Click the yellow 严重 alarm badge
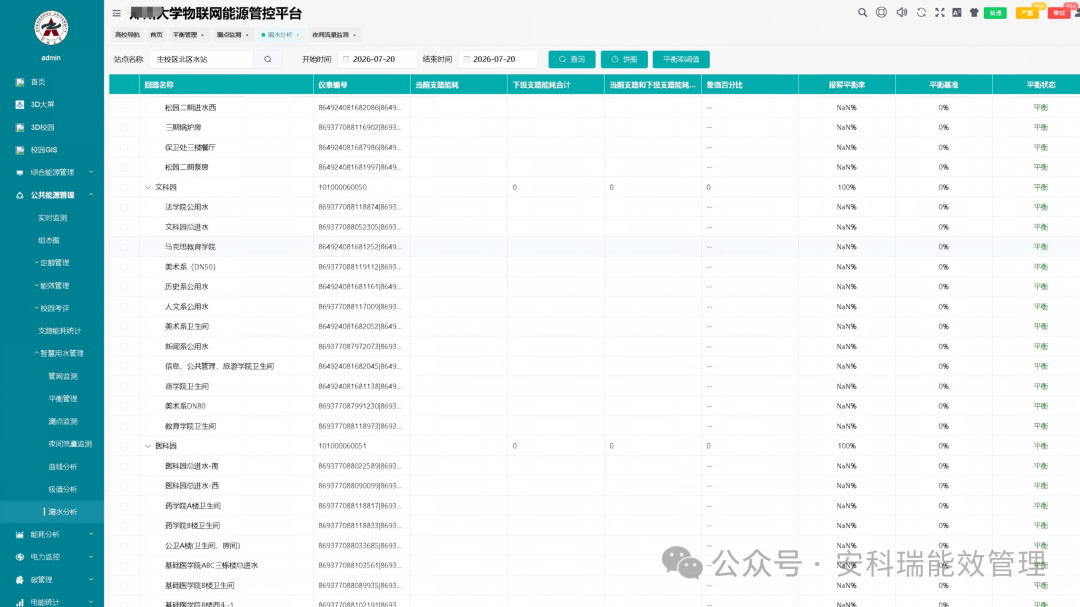 coord(1027,13)
